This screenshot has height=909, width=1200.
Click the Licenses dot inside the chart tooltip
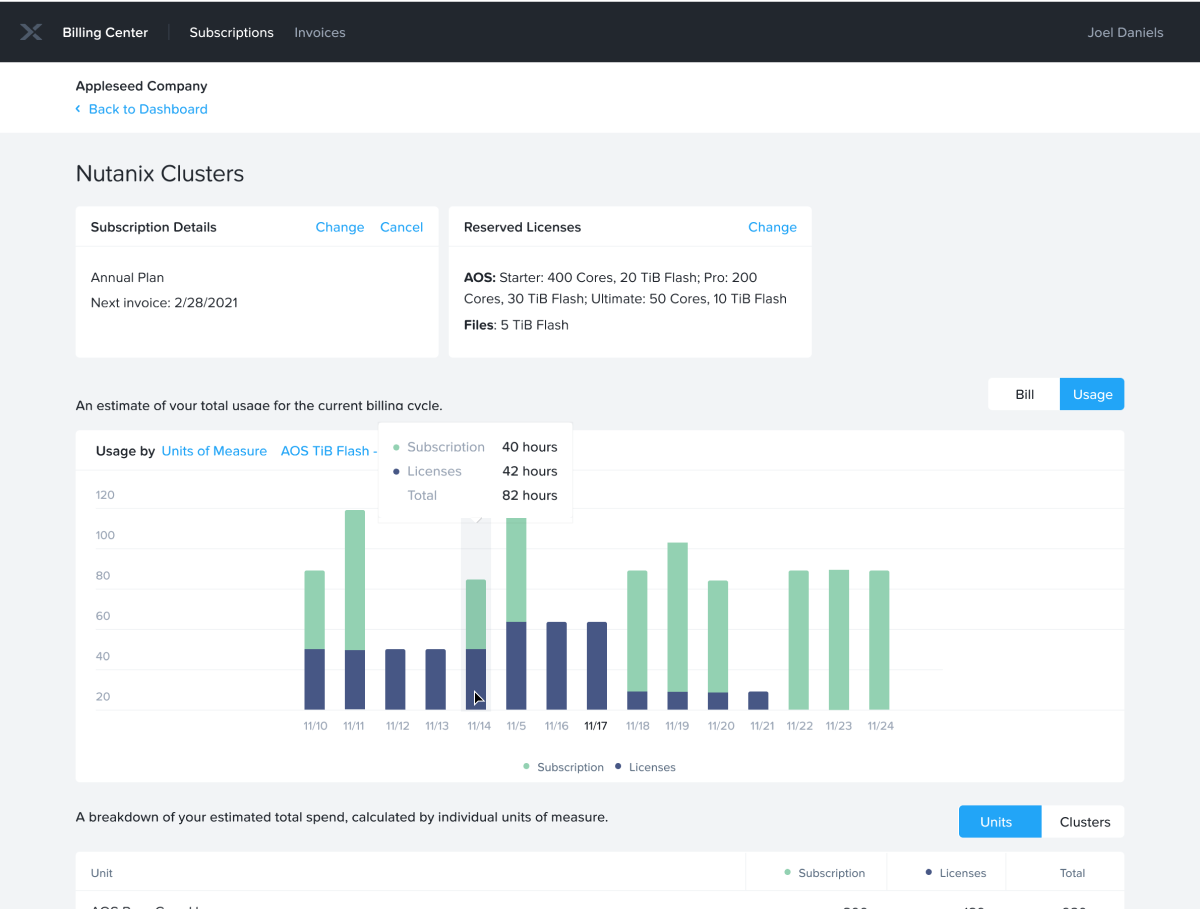click(x=397, y=471)
